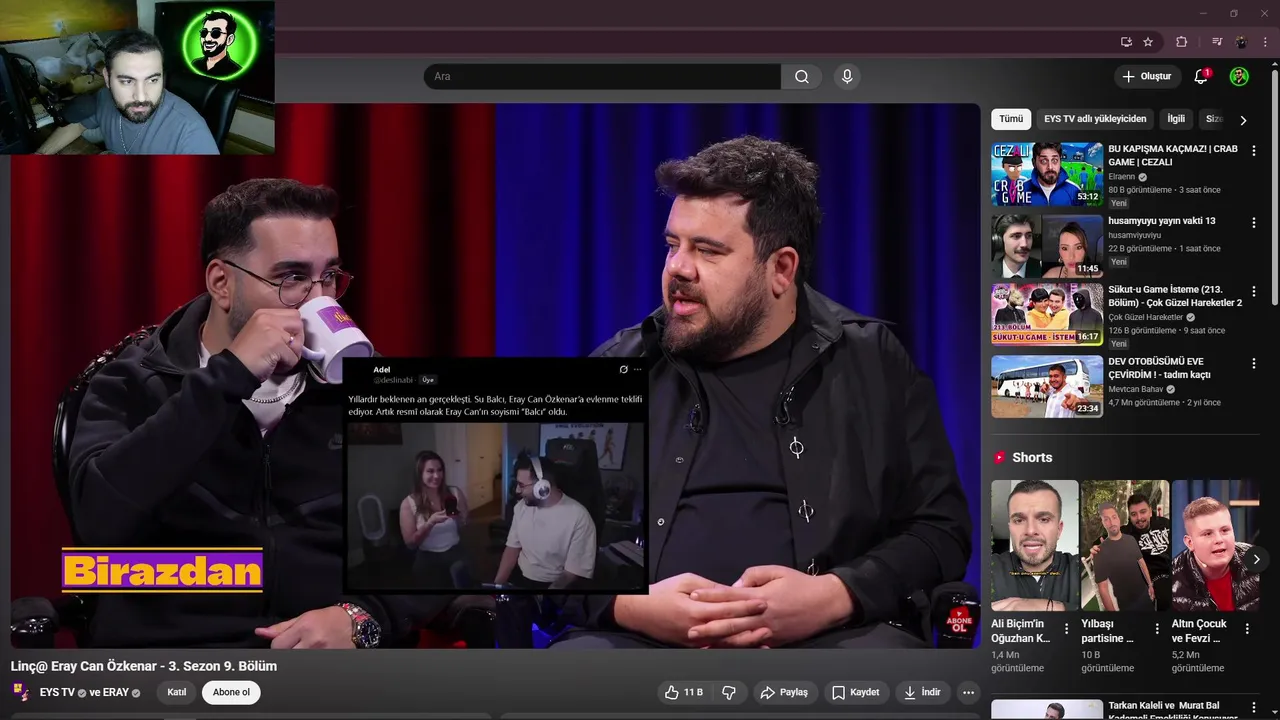Click the Çok Güzel Hareketler channel name
Image resolution: width=1280 pixels, height=720 pixels.
pyautogui.click(x=1145, y=318)
